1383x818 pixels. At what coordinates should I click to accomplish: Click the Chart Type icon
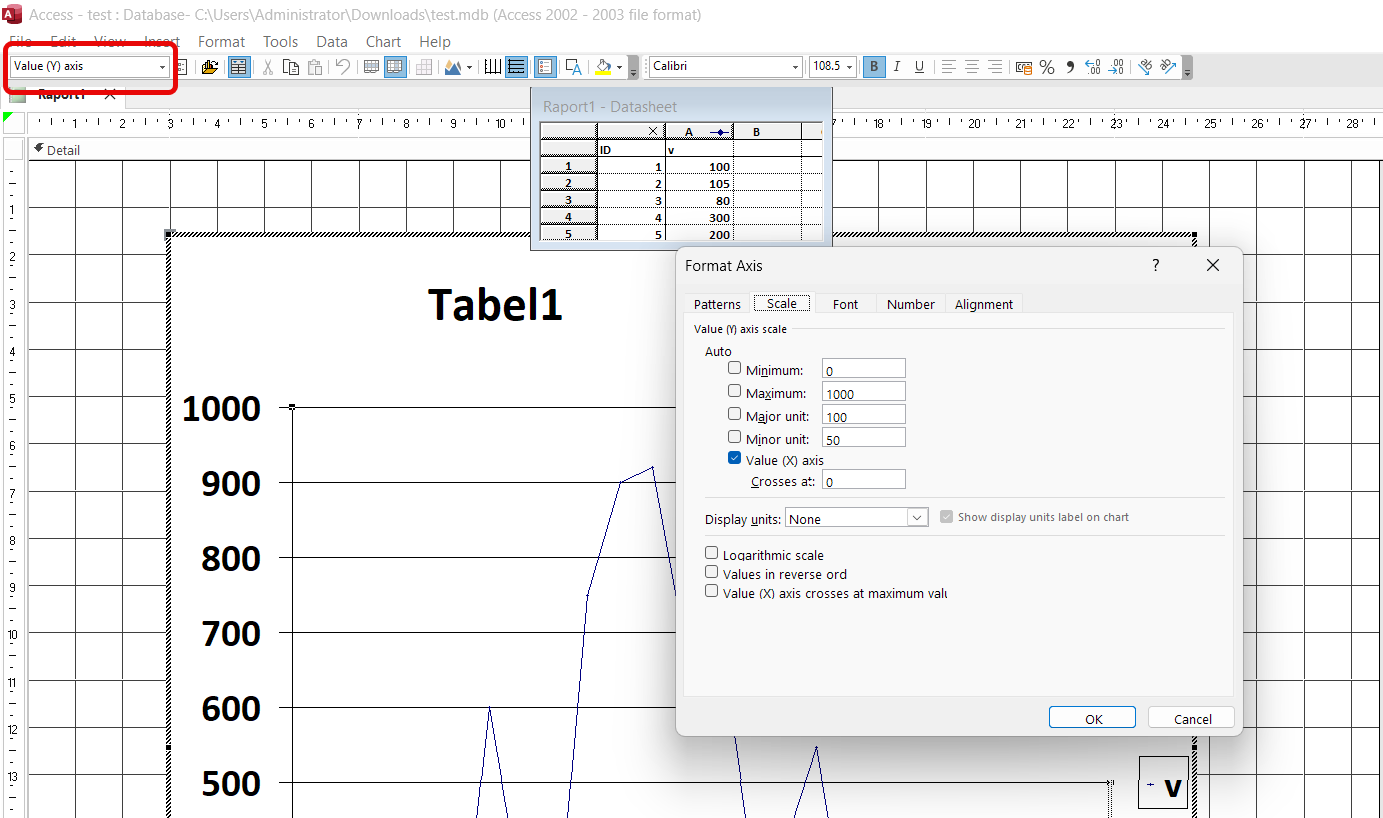point(453,67)
